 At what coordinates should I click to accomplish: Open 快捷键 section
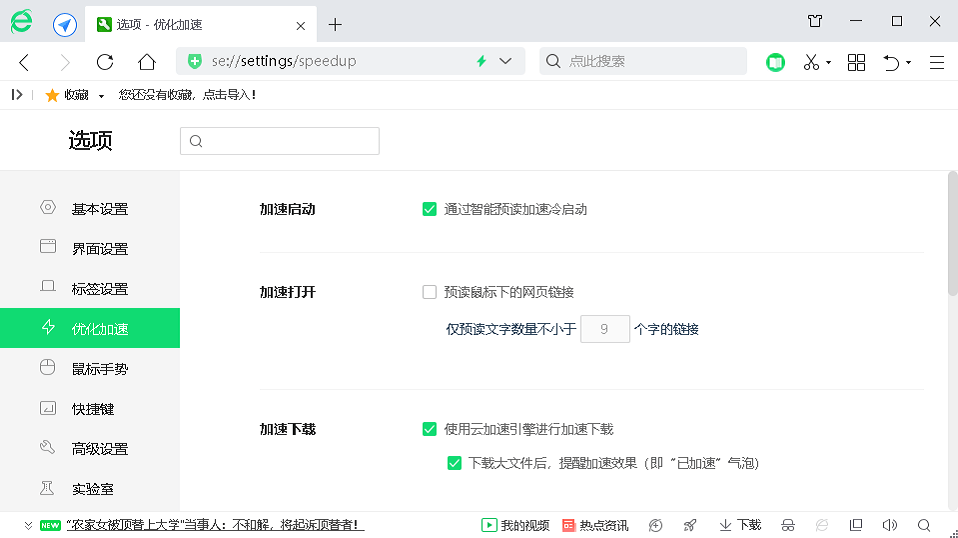pyautogui.click(x=90, y=409)
